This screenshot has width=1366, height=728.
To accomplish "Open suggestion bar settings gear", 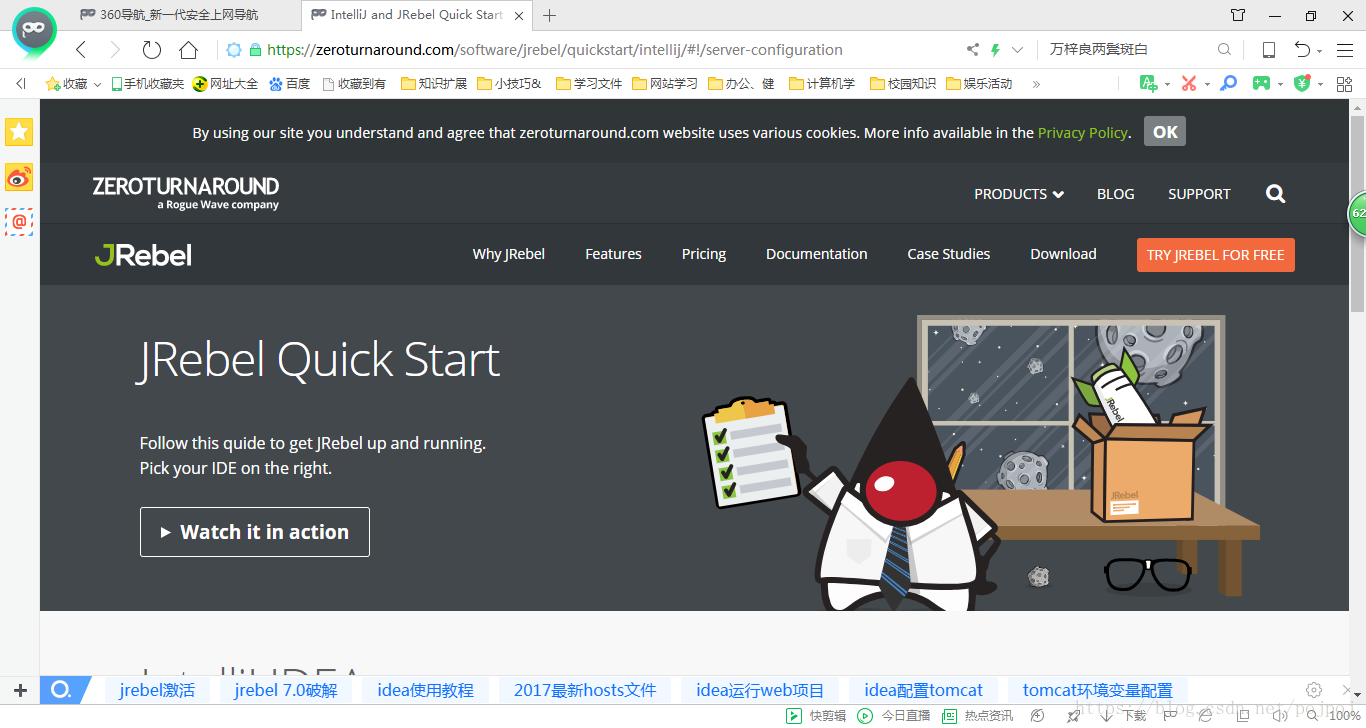I will point(1314,690).
